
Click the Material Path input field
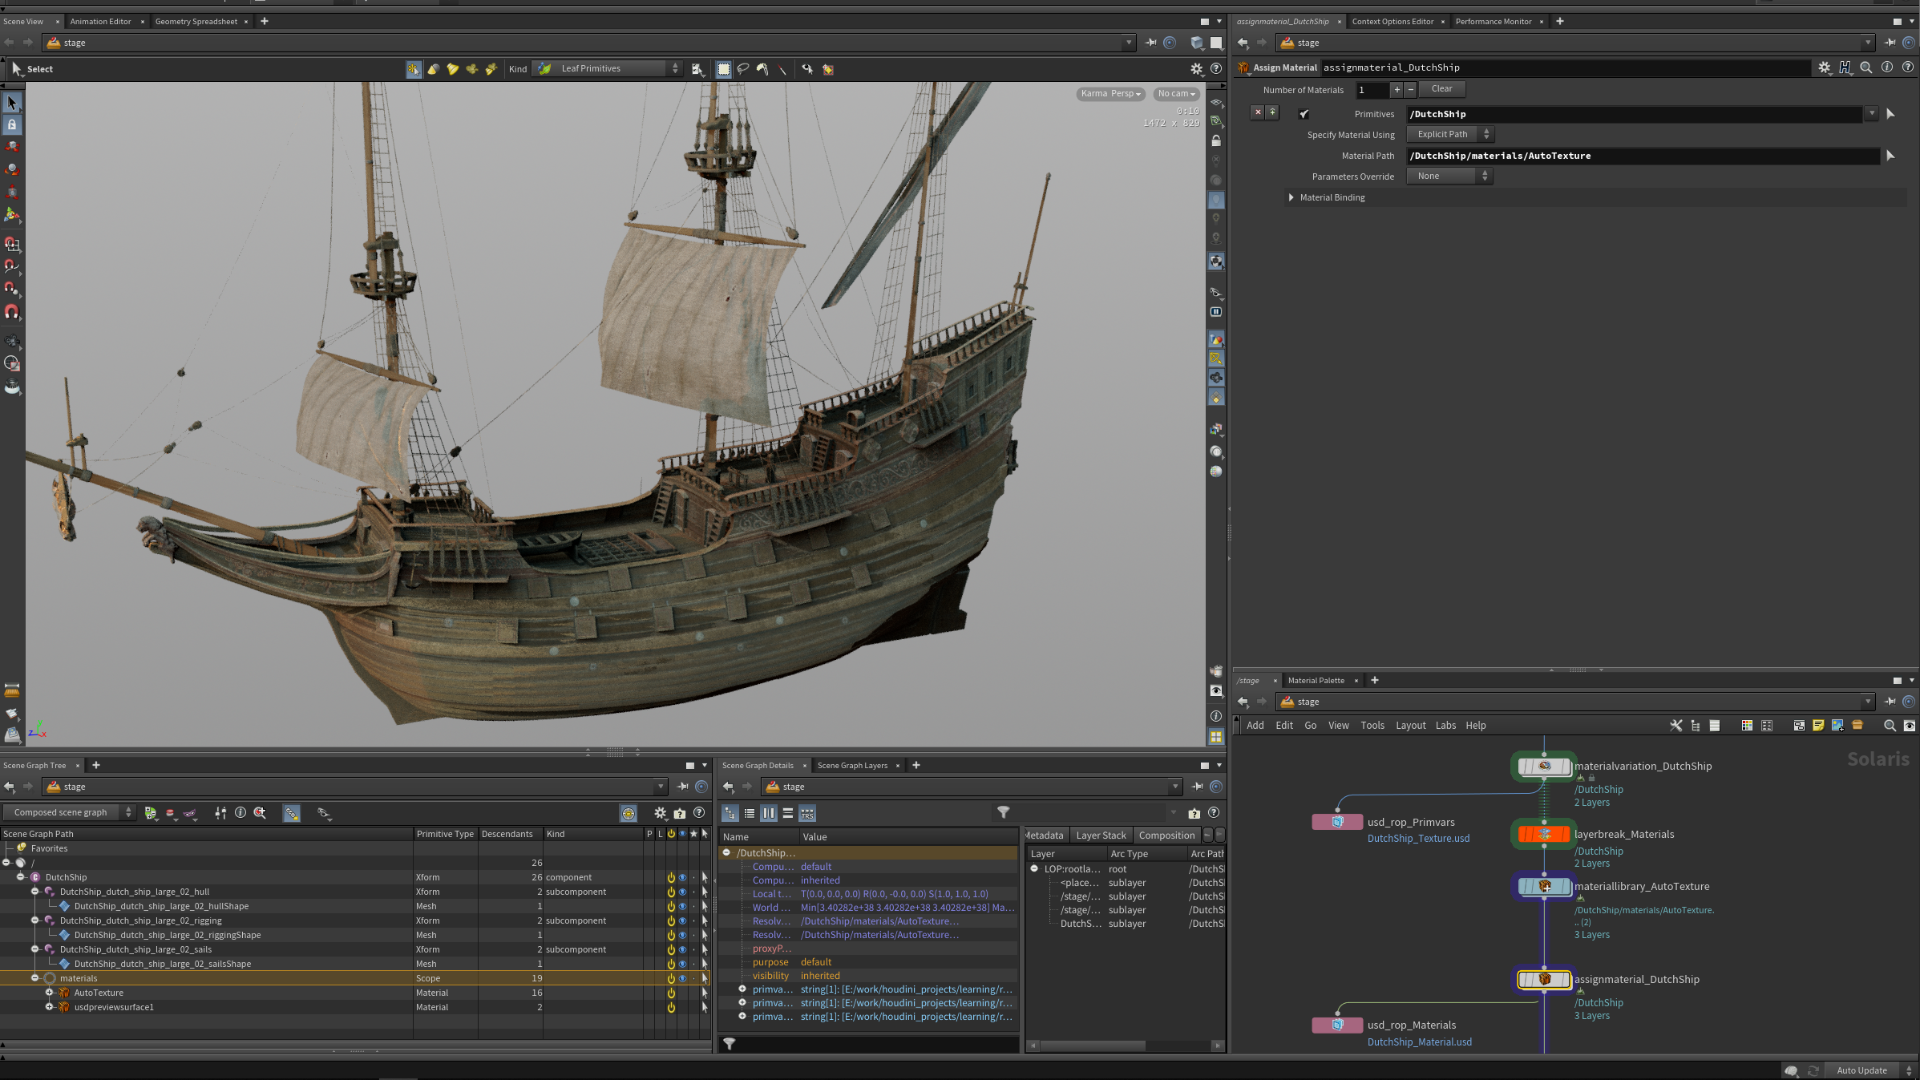(1643, 156)
